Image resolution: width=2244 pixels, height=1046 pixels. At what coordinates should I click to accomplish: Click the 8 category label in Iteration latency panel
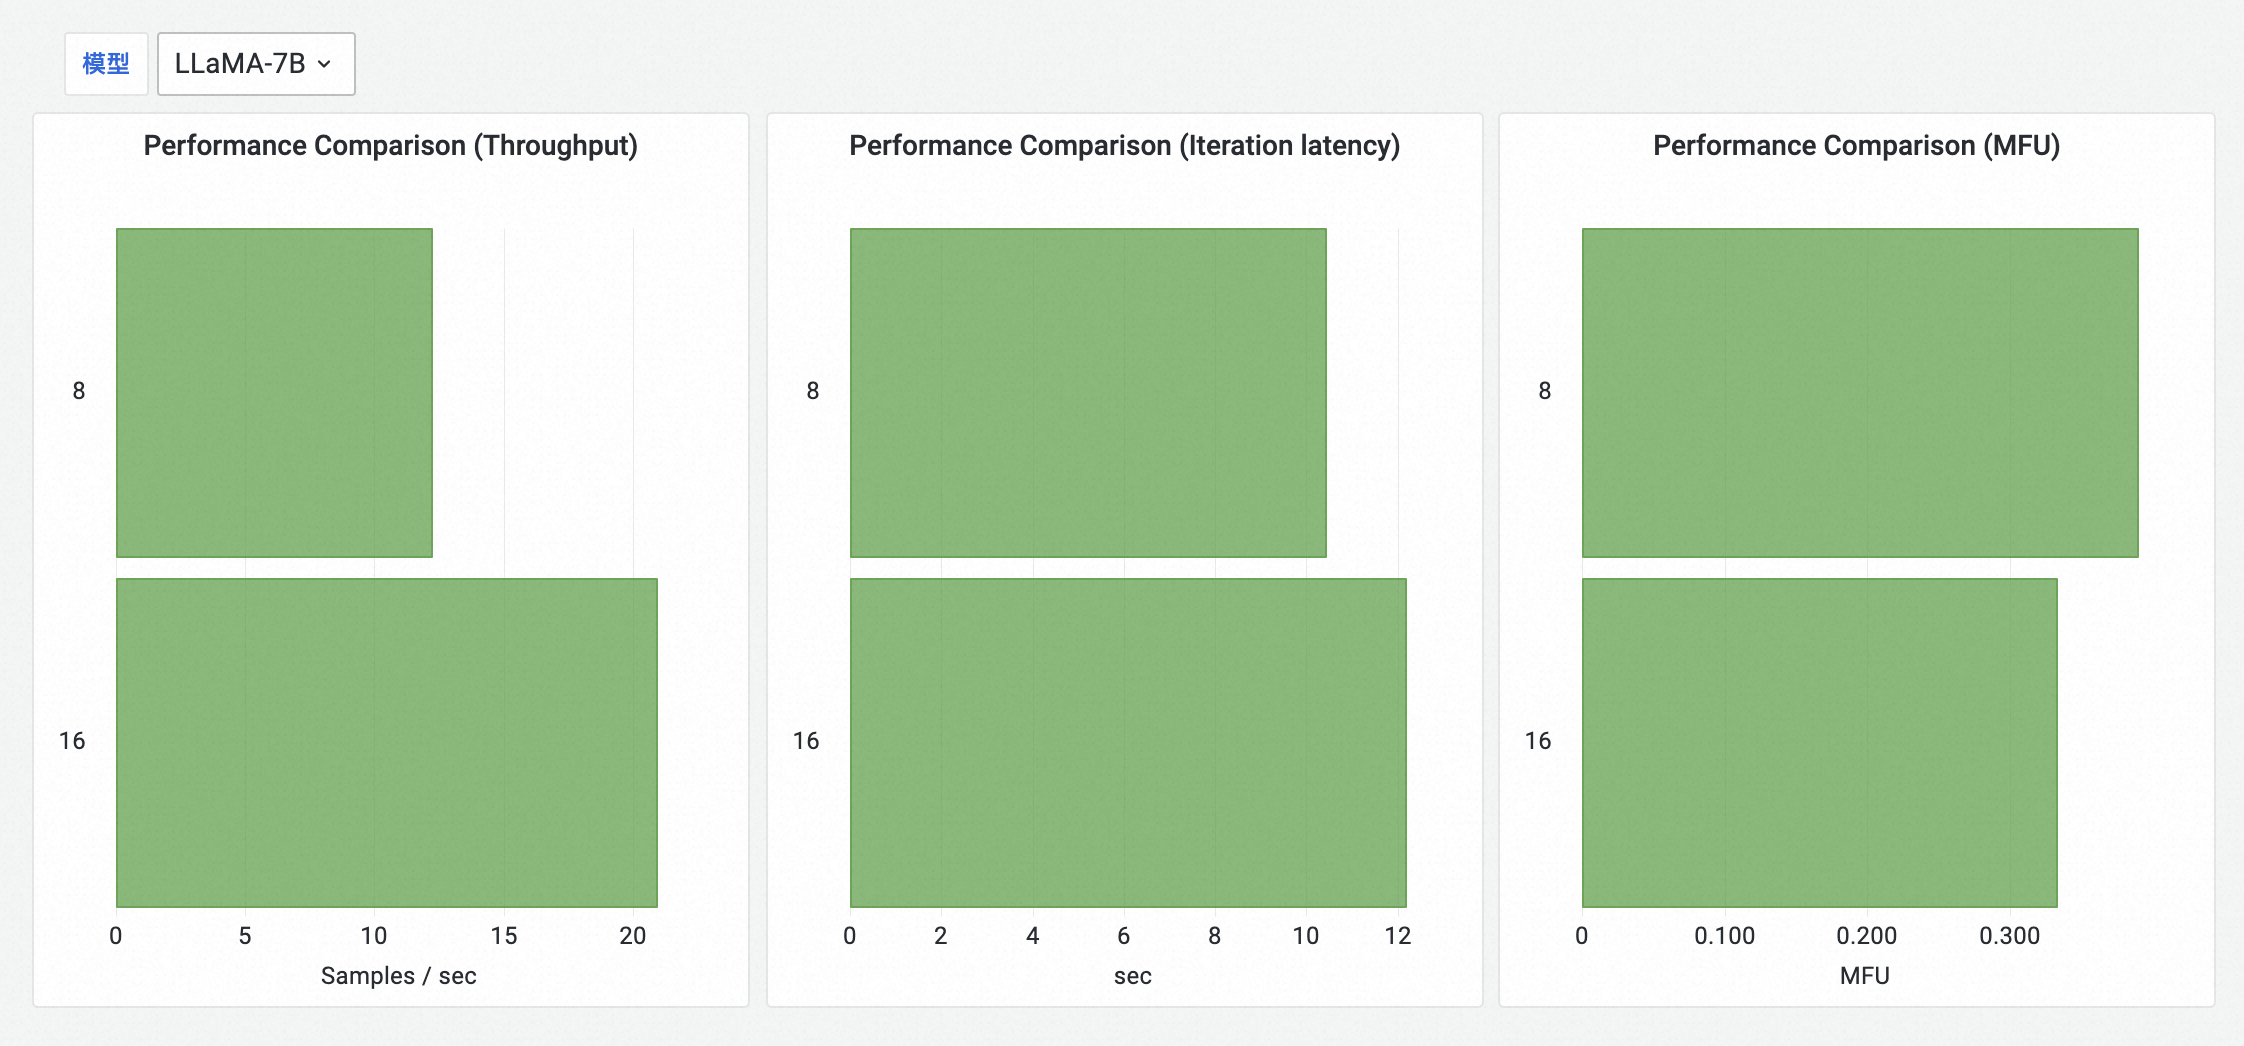[x=812, y=391]
